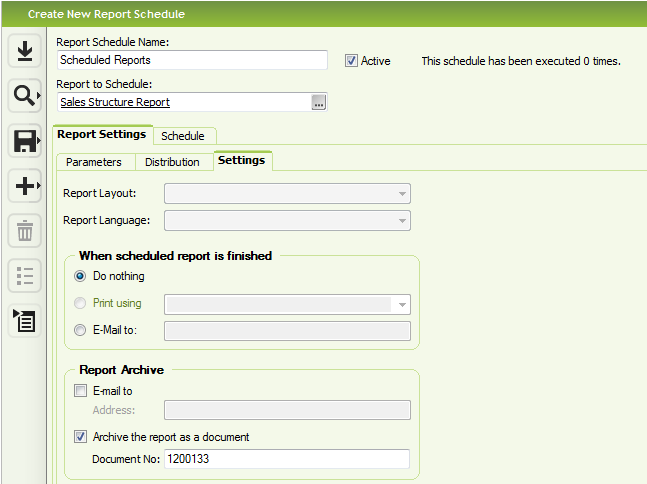Screen dimensions: 647x484
Task: Enable Report Archive E-mail to checkbox
Action: [x=80, y=390]
